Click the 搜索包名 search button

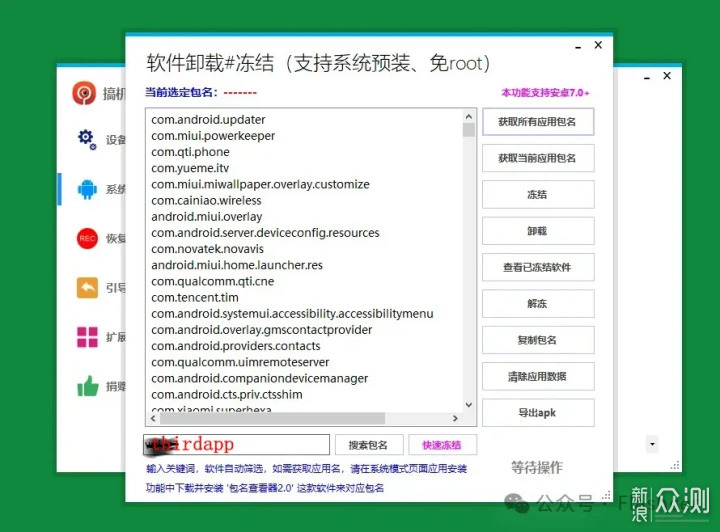pos(369,445)
